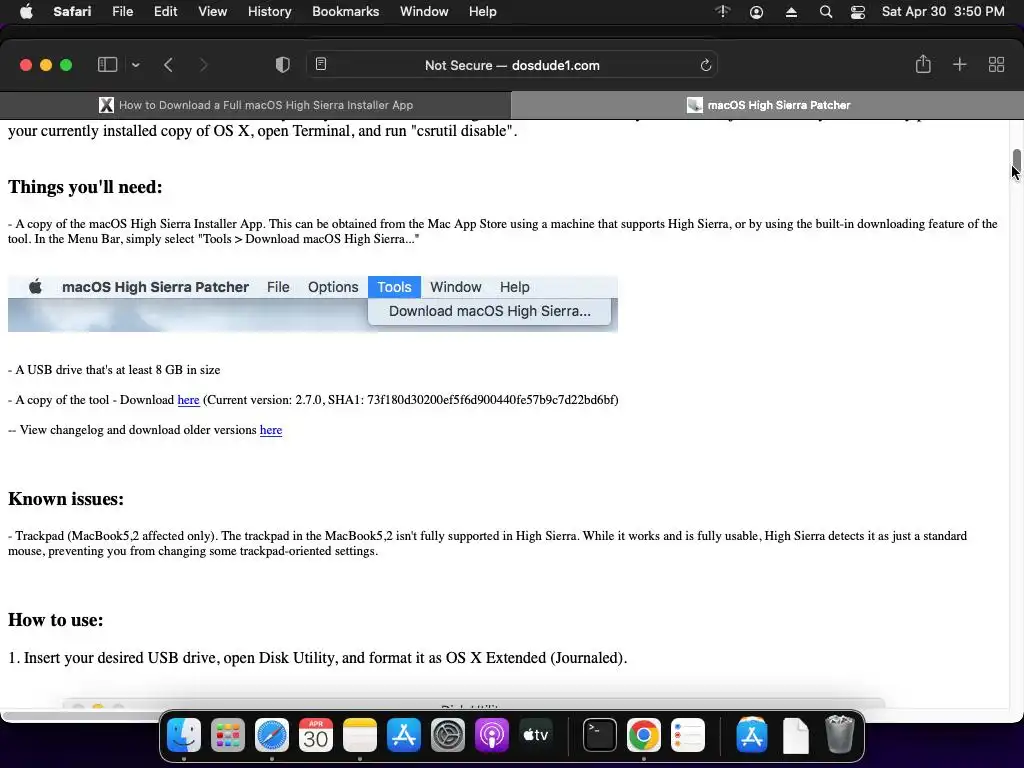Viewport: 1024px width, 768px height.
Task: Reload the dosdude1.com page
Action: 705,65
